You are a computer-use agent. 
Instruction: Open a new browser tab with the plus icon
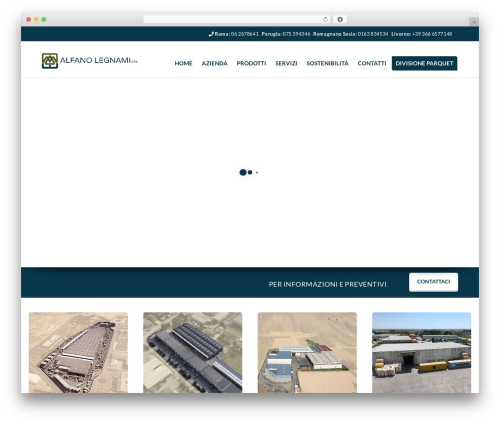[474, 22]
